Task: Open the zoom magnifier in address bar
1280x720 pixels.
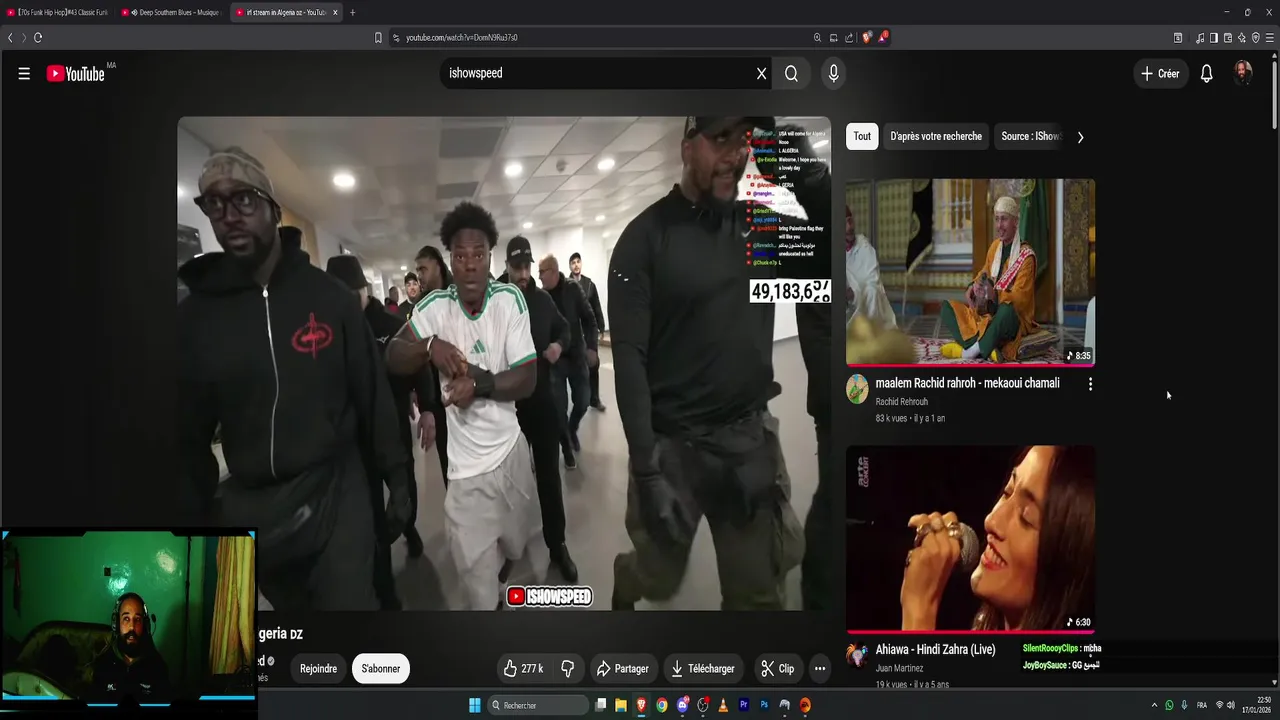Action: tap(817, 38)
